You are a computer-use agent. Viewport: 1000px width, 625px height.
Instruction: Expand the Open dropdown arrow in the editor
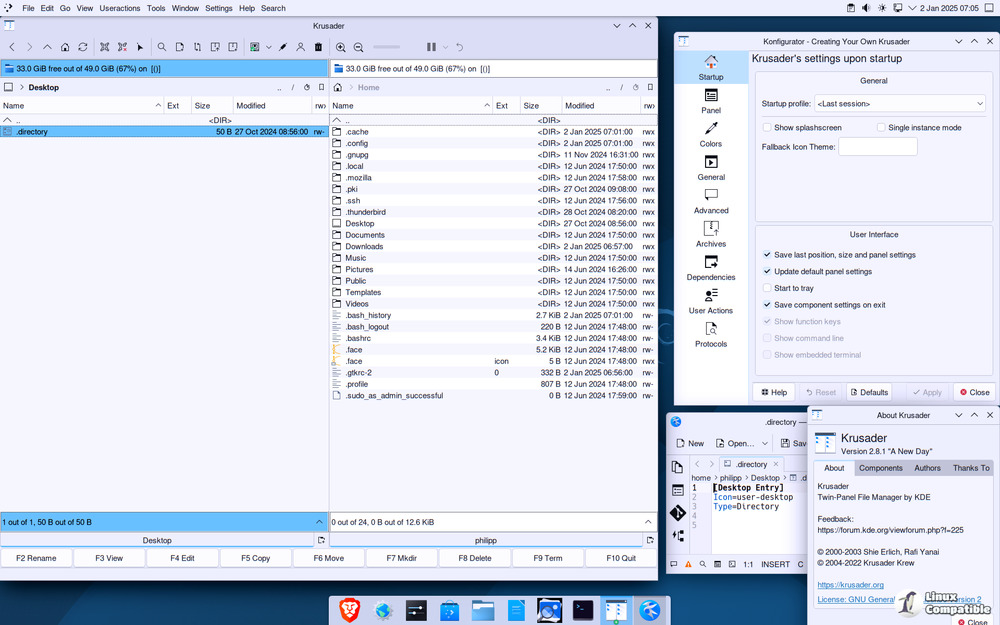tap(765, 443)
